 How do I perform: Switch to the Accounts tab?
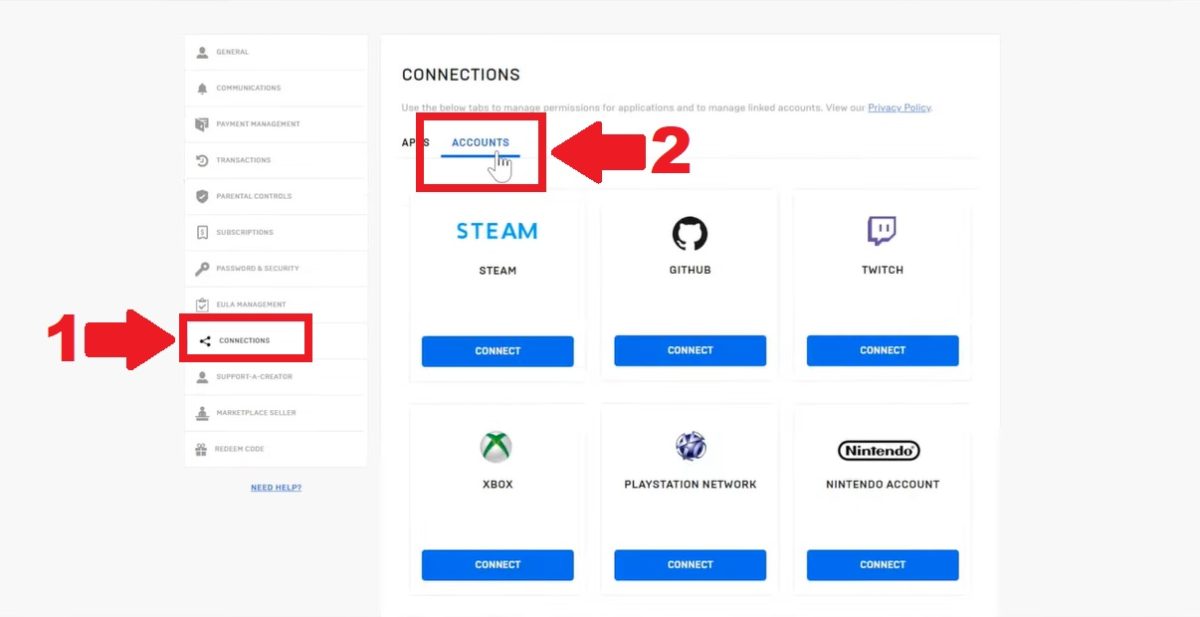[480, 143]
